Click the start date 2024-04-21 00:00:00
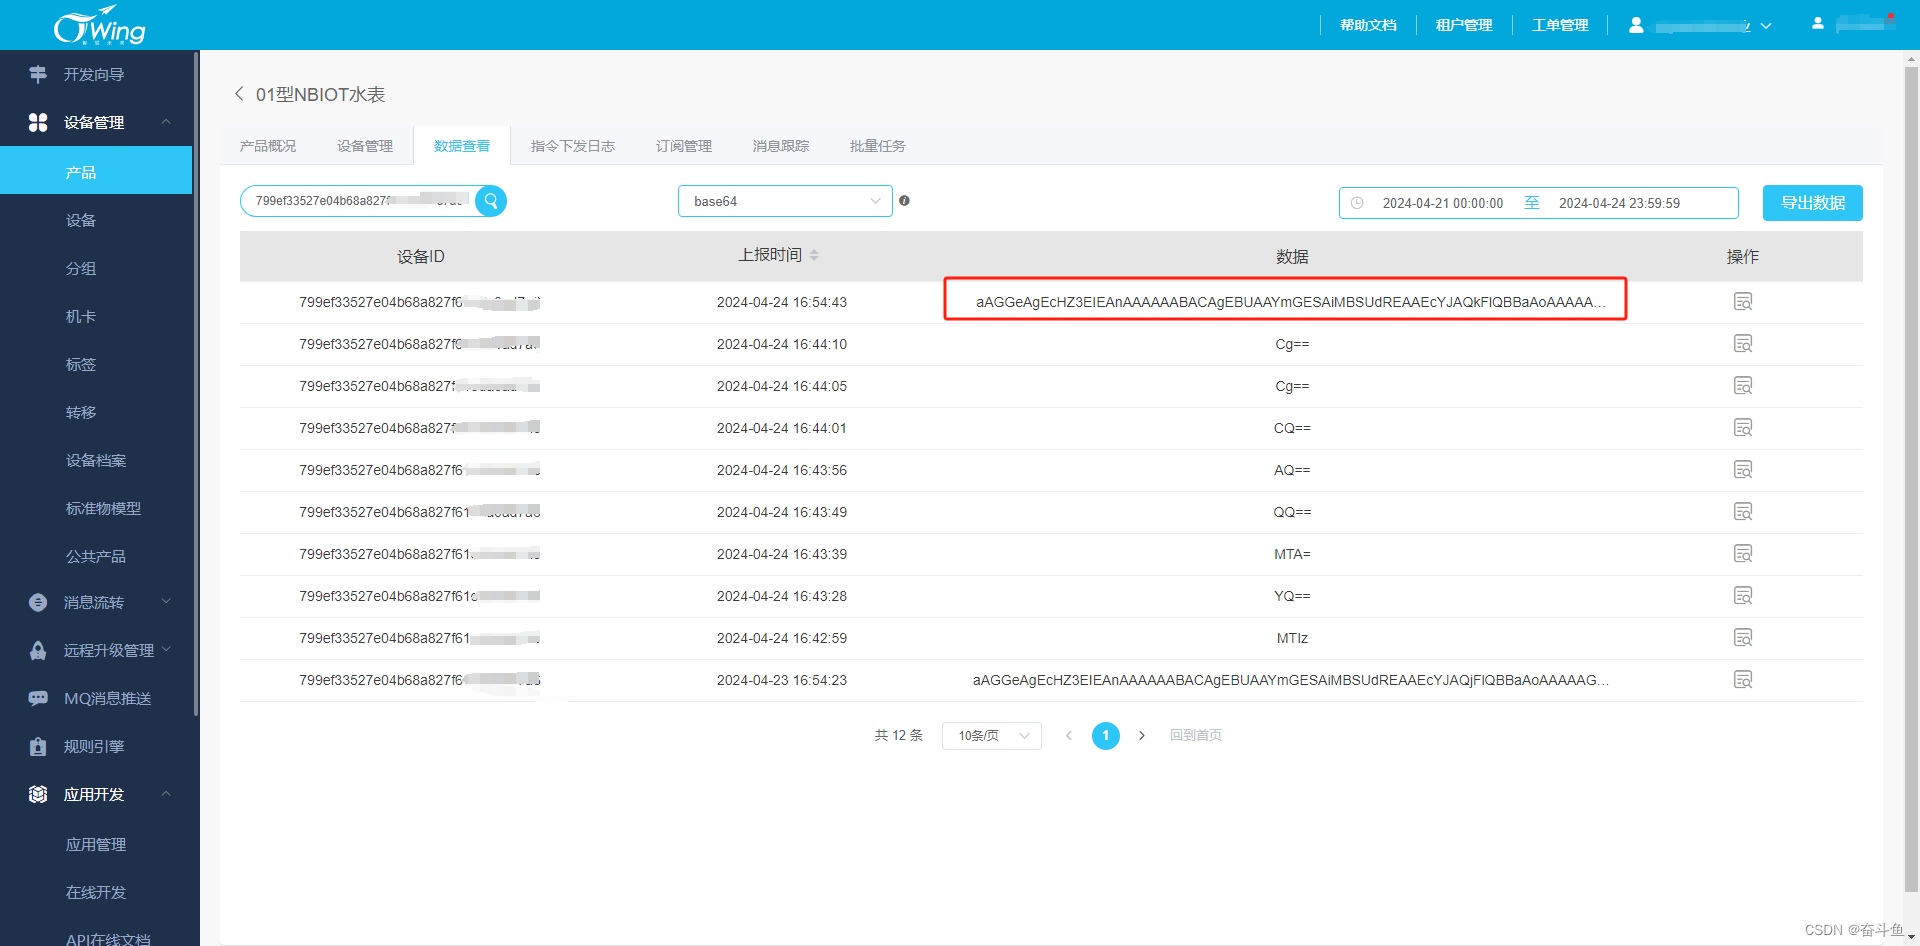This screenshot has height=946, width=1920. [x=1443, y=203]
